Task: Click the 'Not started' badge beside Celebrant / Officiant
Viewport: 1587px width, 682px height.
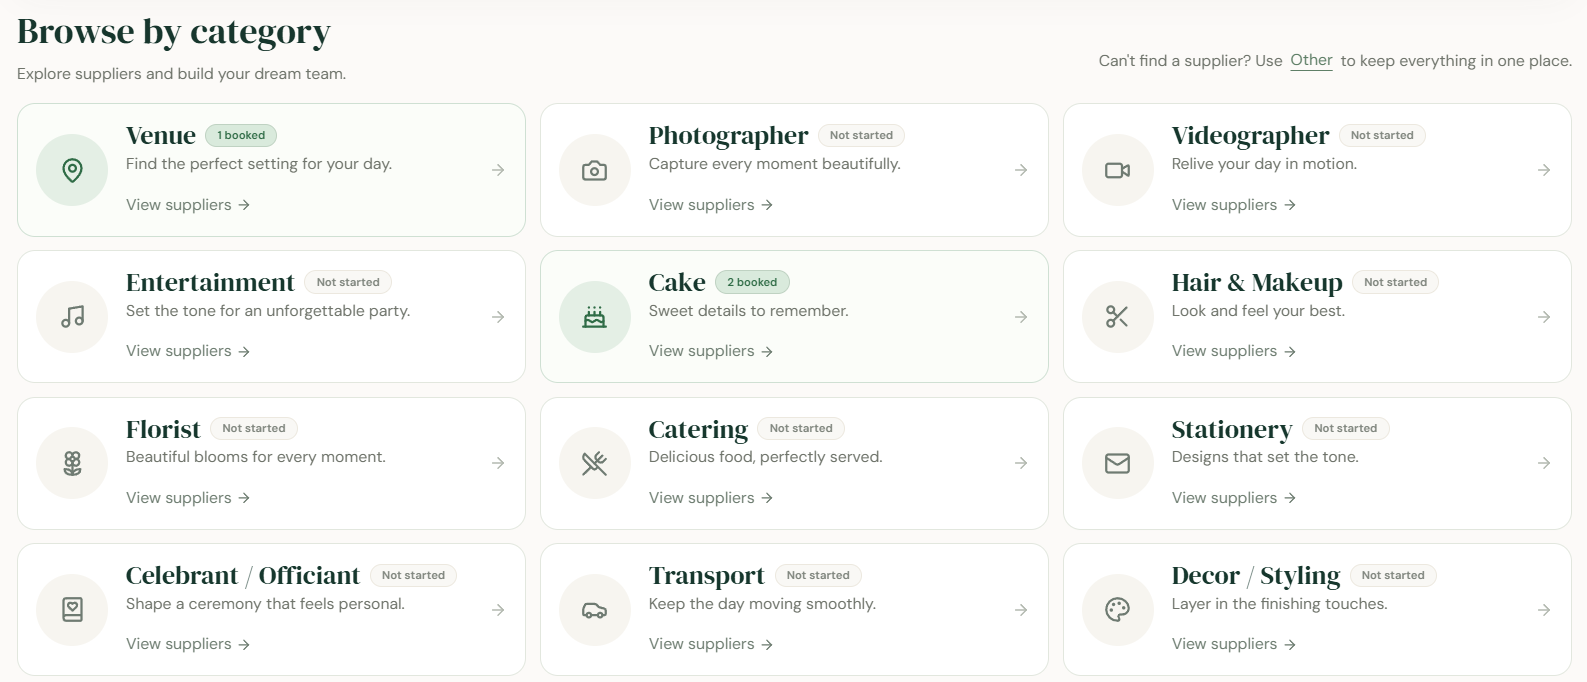Action: (413, 575)
